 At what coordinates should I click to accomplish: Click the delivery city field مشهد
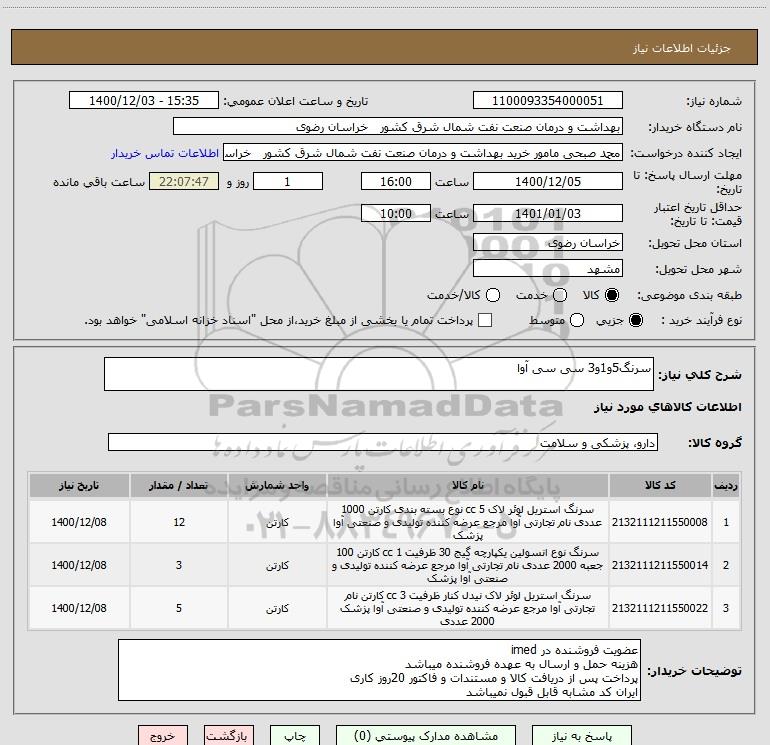point(548,269)
